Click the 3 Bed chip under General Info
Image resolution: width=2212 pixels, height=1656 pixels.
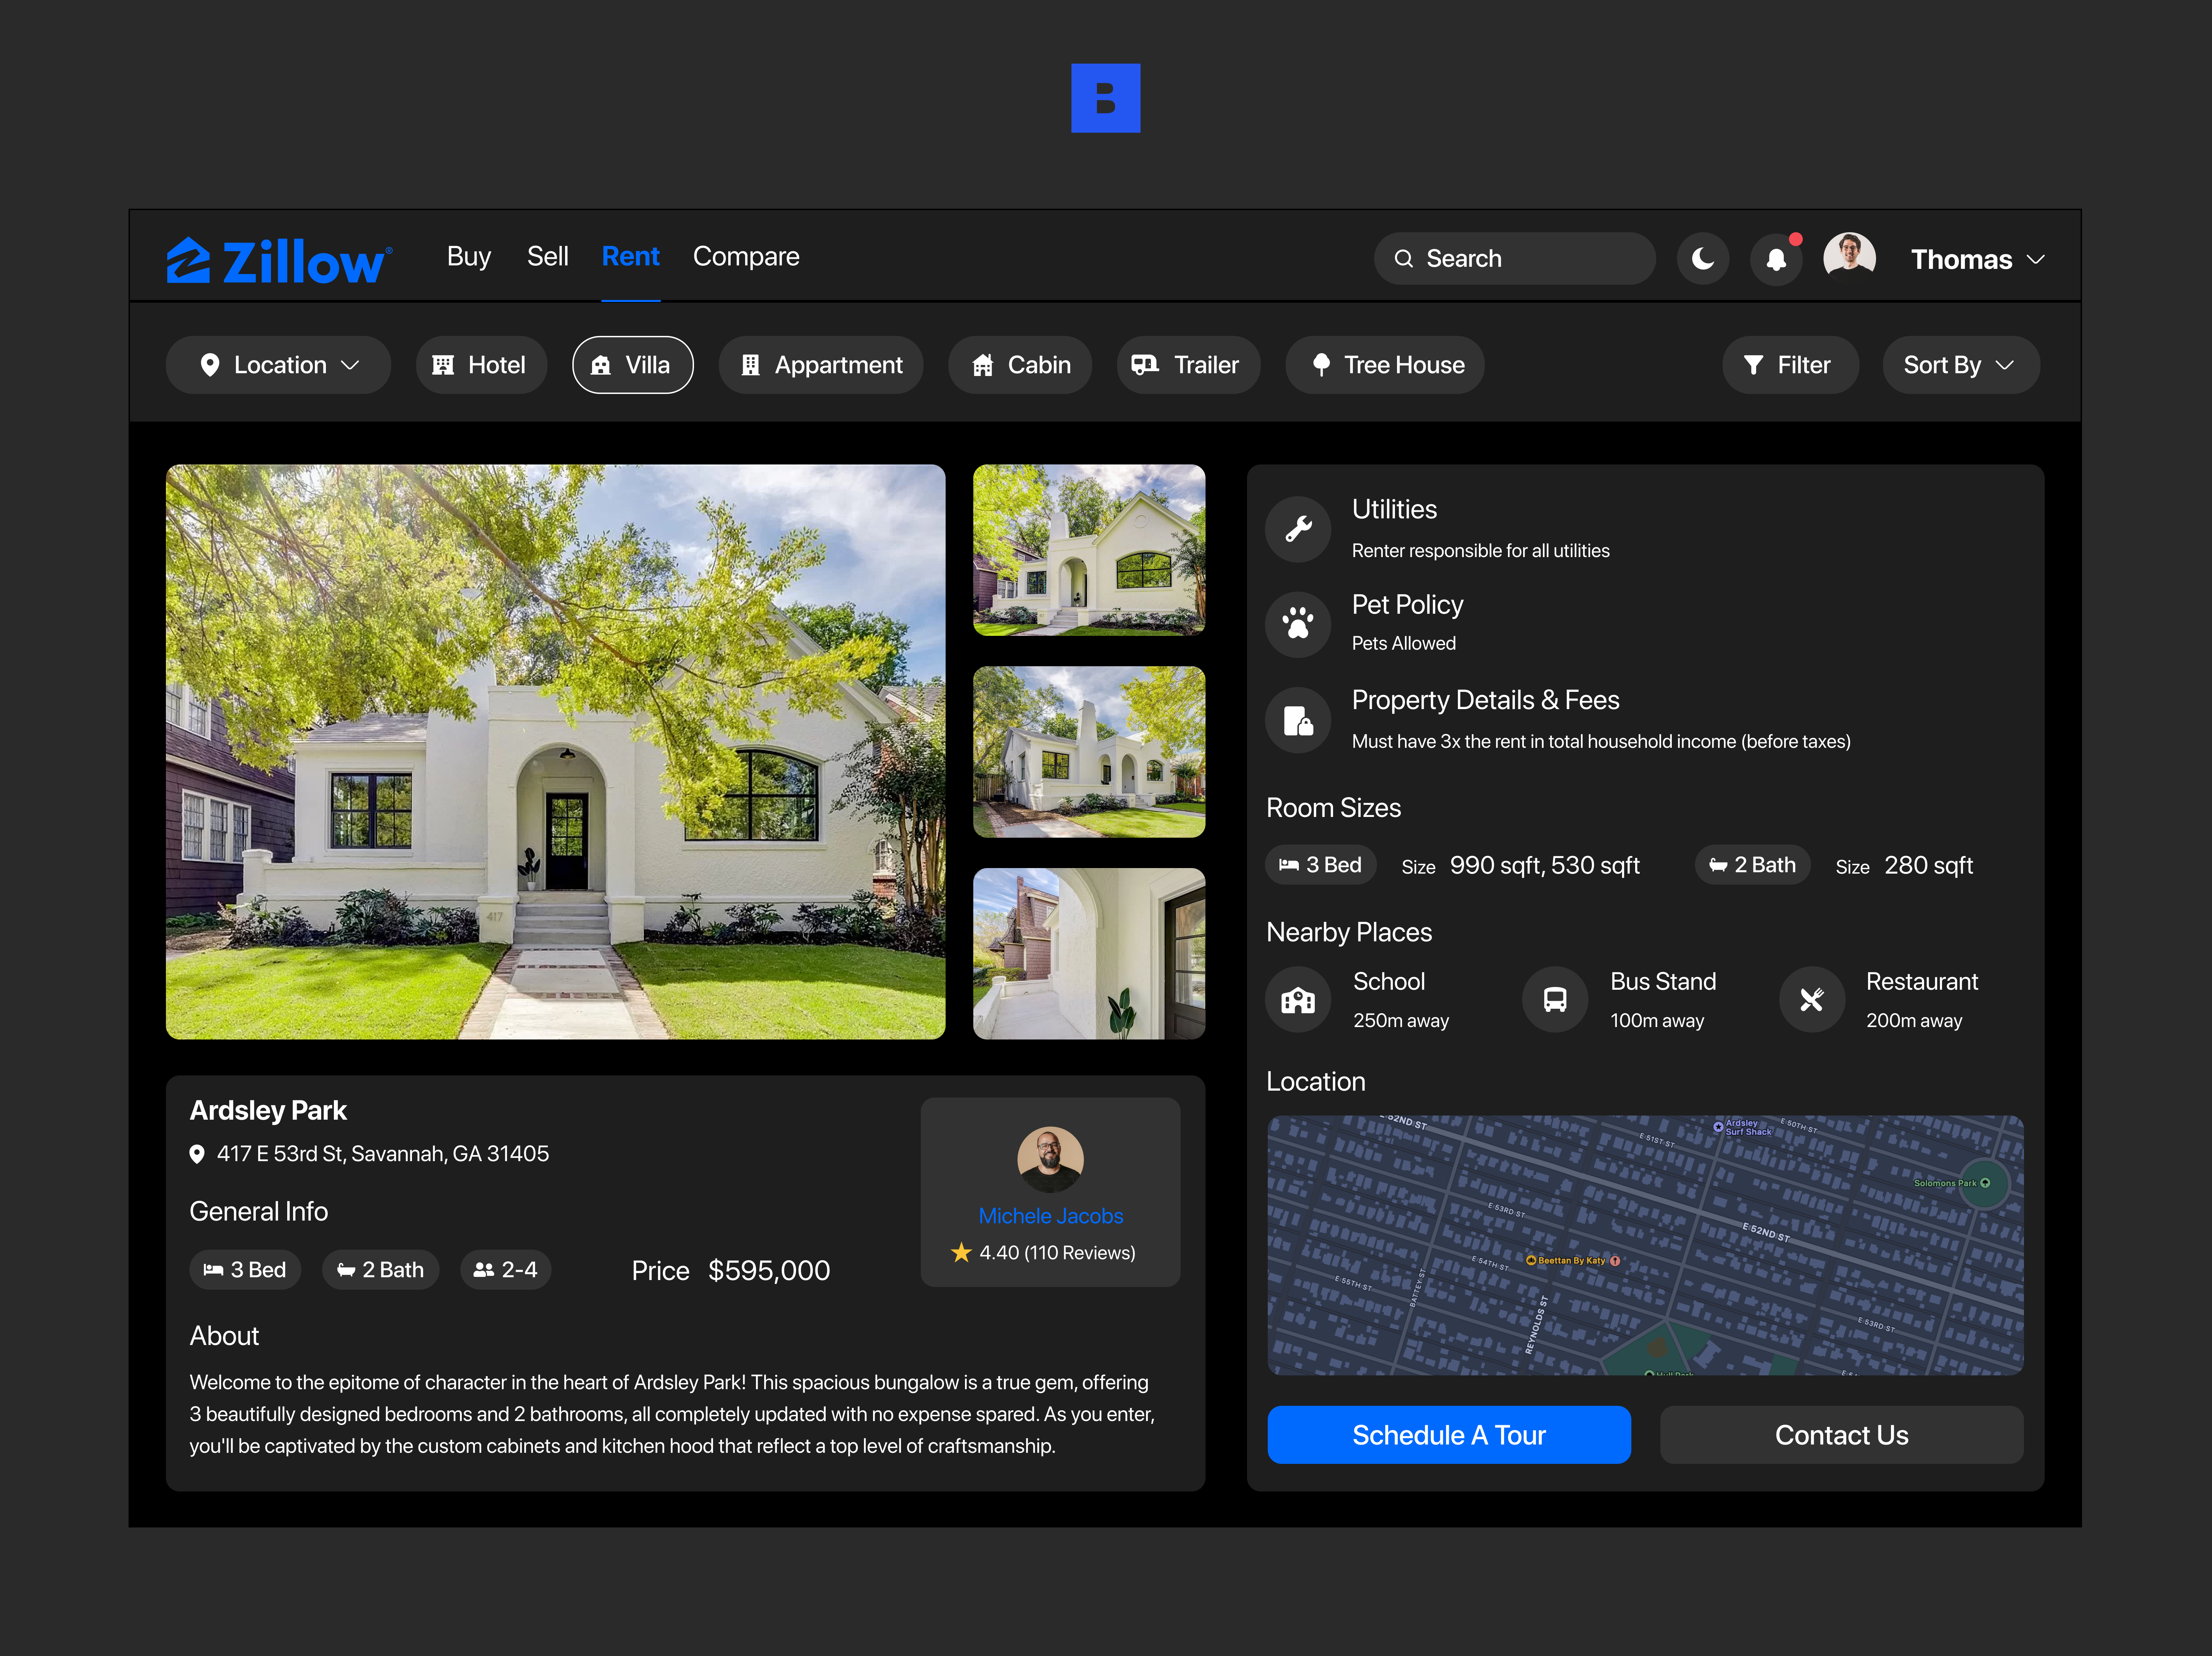pos(245,1270)
